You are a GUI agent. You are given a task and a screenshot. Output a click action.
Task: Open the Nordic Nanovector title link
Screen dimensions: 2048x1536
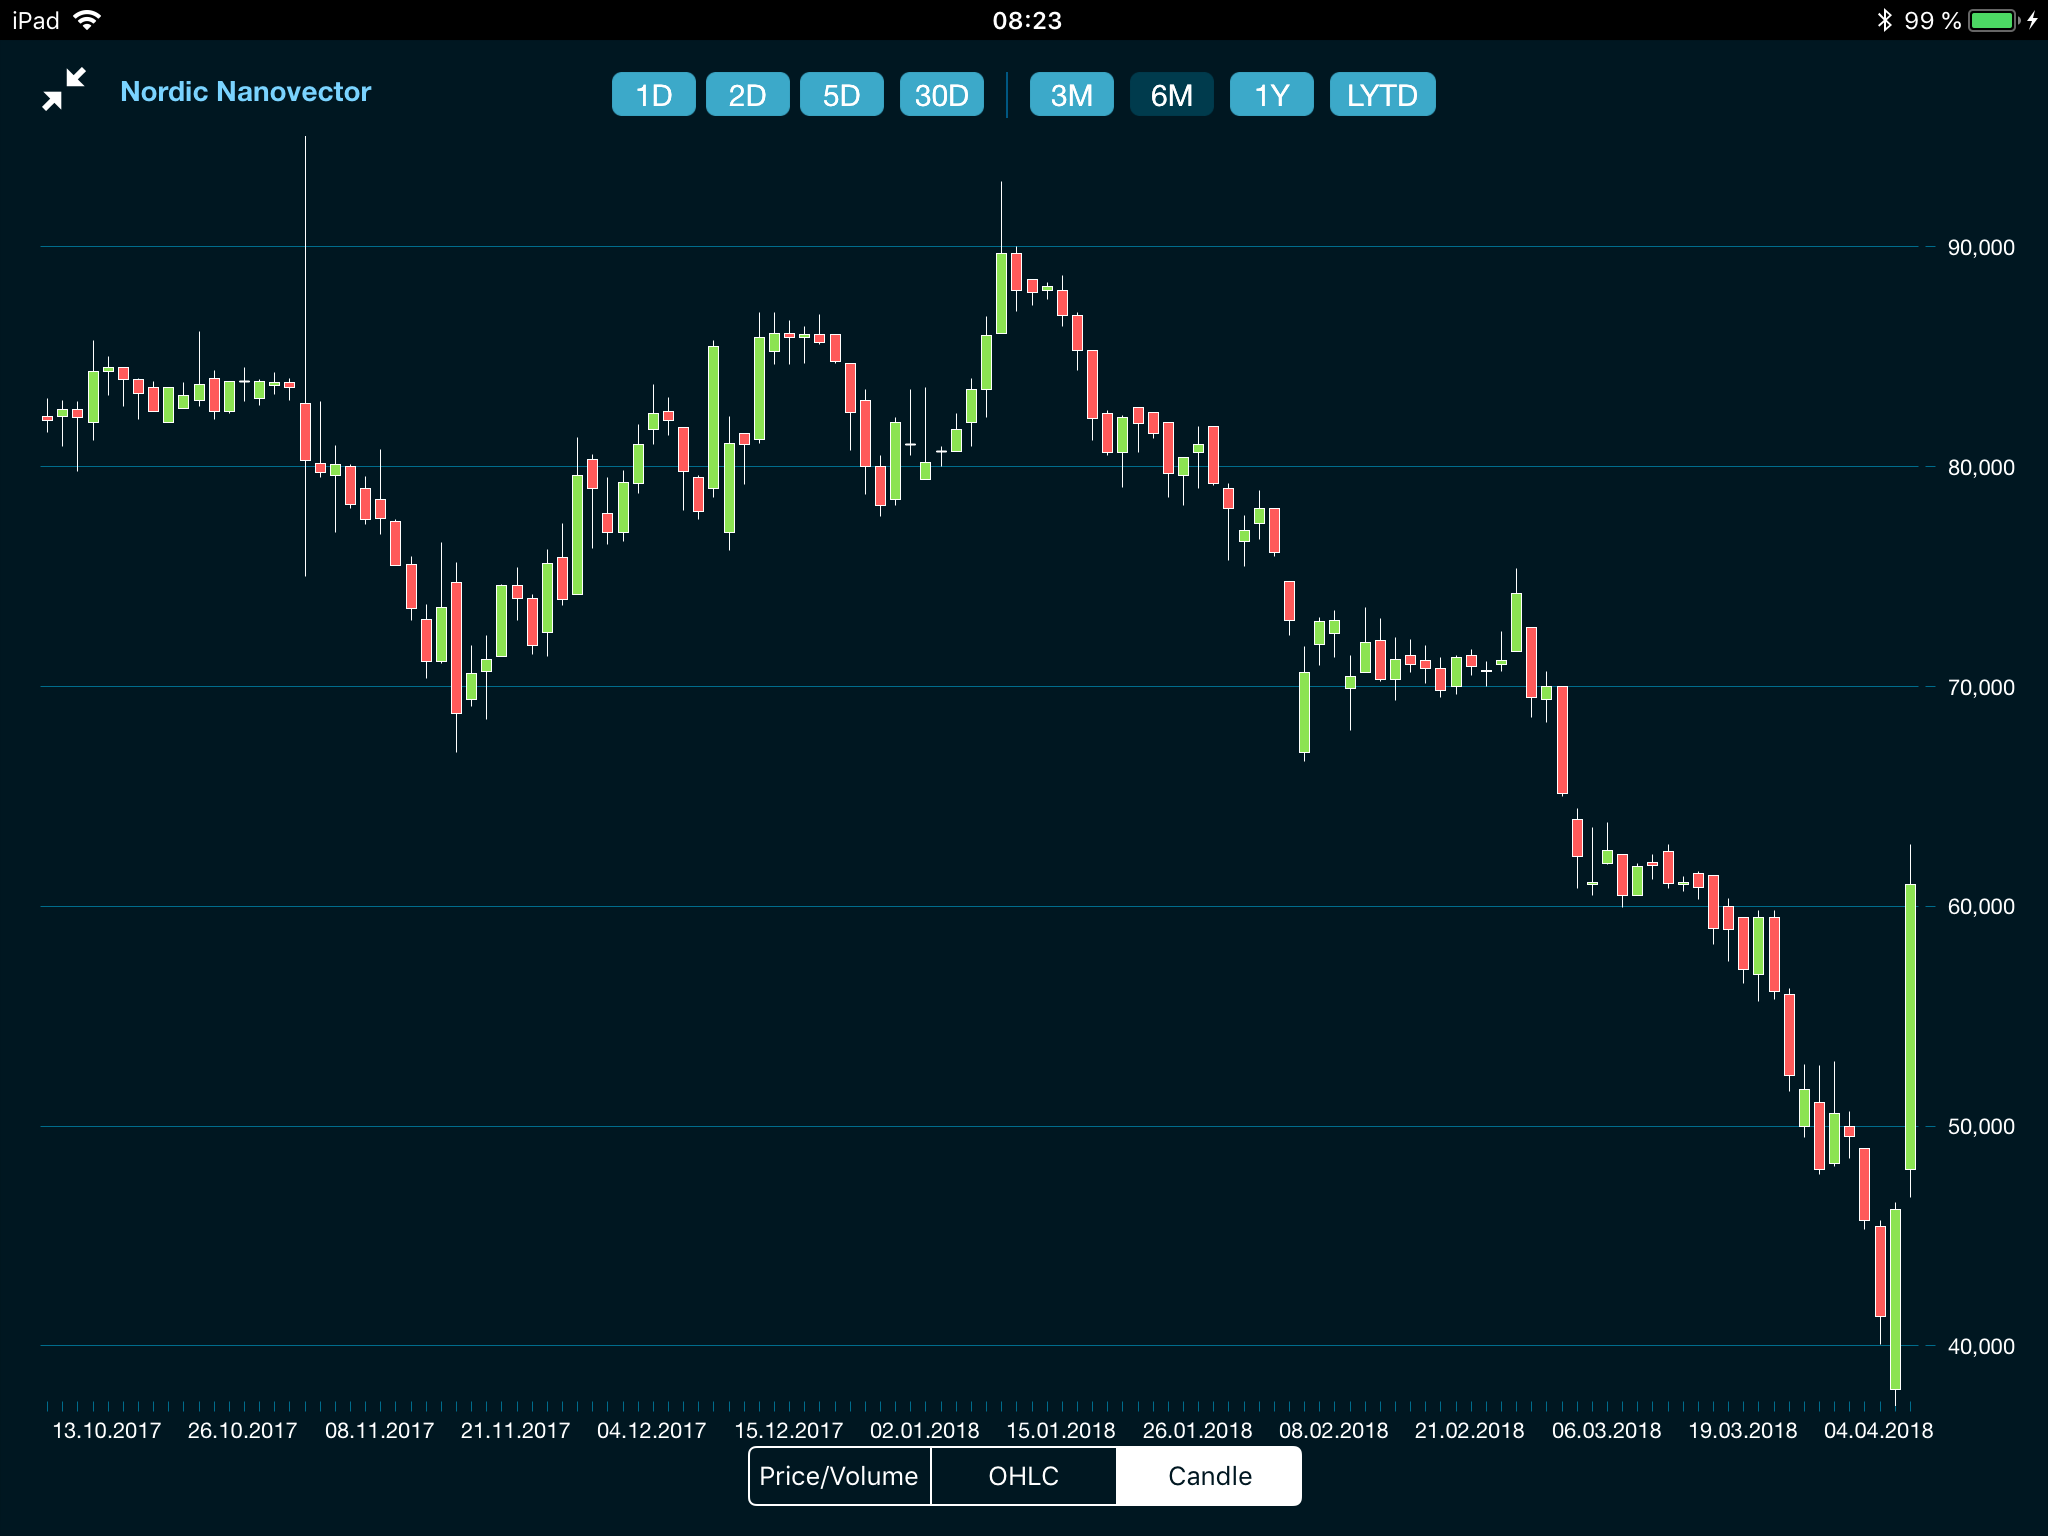tap(245, 91)
